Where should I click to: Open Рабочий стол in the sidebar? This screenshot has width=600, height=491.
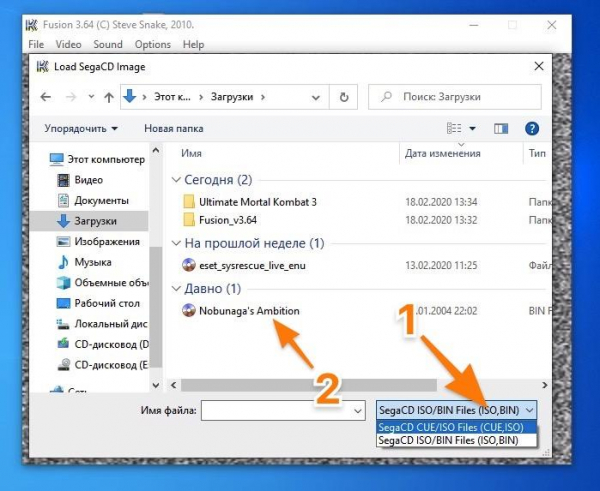(98, 303)
